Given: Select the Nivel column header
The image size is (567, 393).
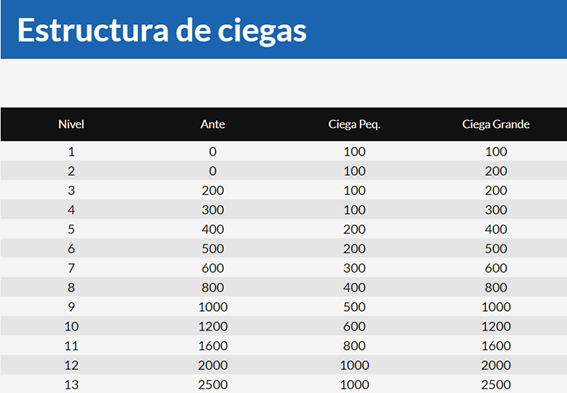Looking at the screenshot, I should pyautogui.click(x=71, y=124).
